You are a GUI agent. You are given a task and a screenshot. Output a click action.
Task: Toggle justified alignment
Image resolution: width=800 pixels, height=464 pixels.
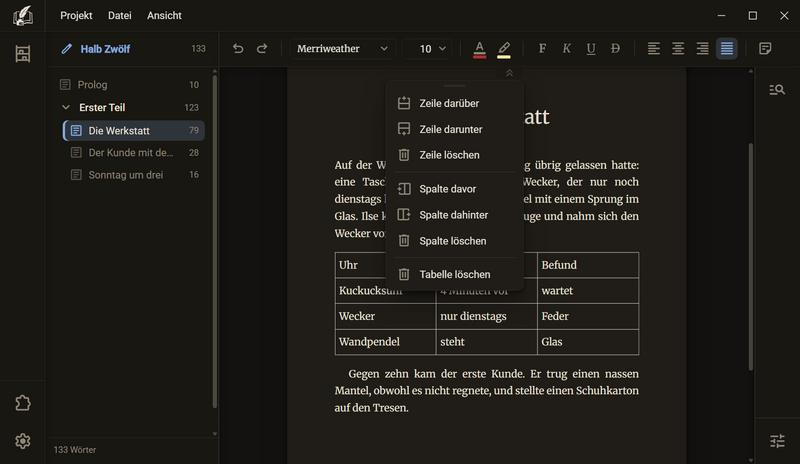point(727,48)
